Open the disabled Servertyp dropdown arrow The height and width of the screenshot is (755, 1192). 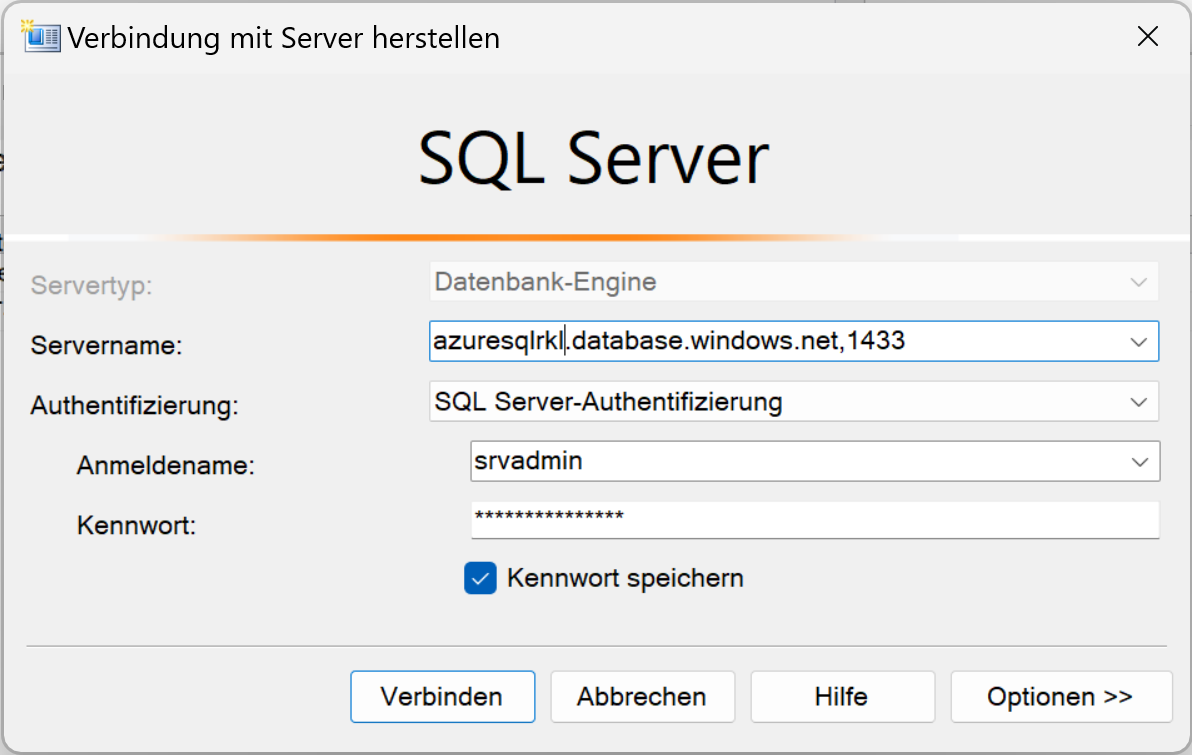click(x=1138, y=282)
